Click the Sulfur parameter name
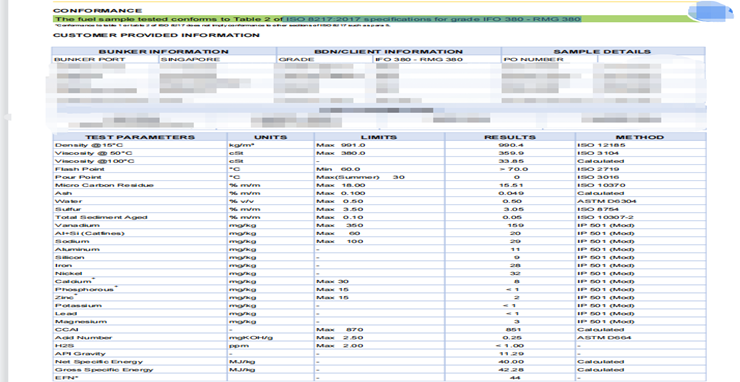This screenshot has width=740, height=382. click(68, 209)
